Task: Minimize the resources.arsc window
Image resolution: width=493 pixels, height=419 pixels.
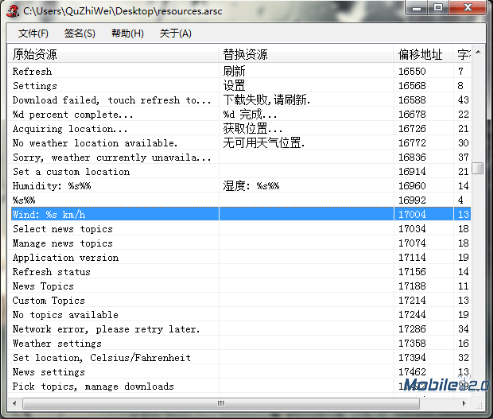Action: pyautogui.click(x=417, y=8)
